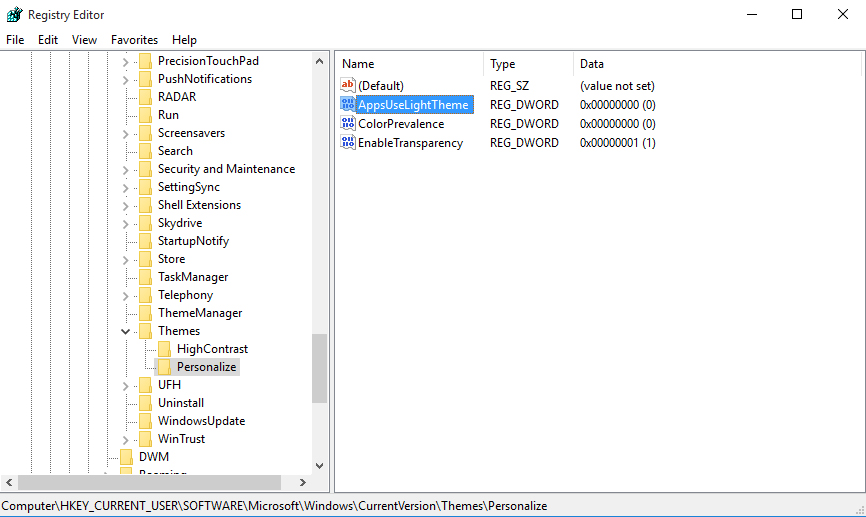Click the tree horizontal scroll right arrow
This screenshot has width=866, height=517.
pyautogui.click(x=303, y=482)
